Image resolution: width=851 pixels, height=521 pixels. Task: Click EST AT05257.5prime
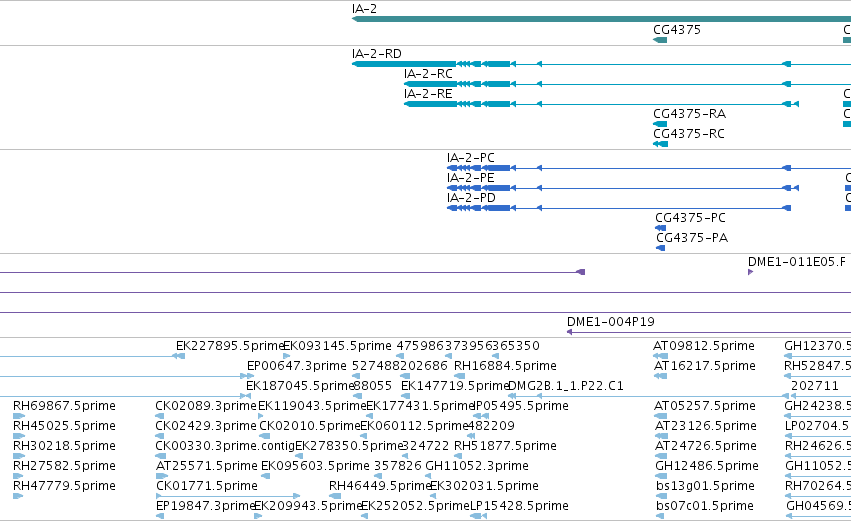[705, 406]
